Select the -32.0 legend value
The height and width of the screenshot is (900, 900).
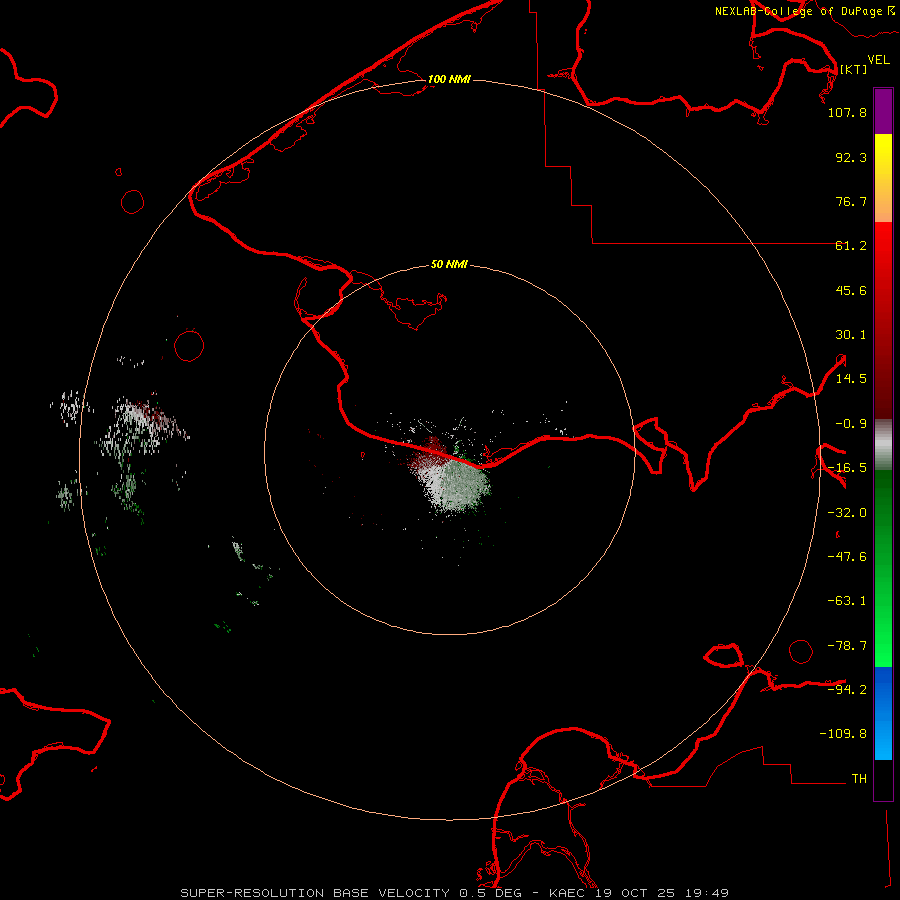(847, 513)
